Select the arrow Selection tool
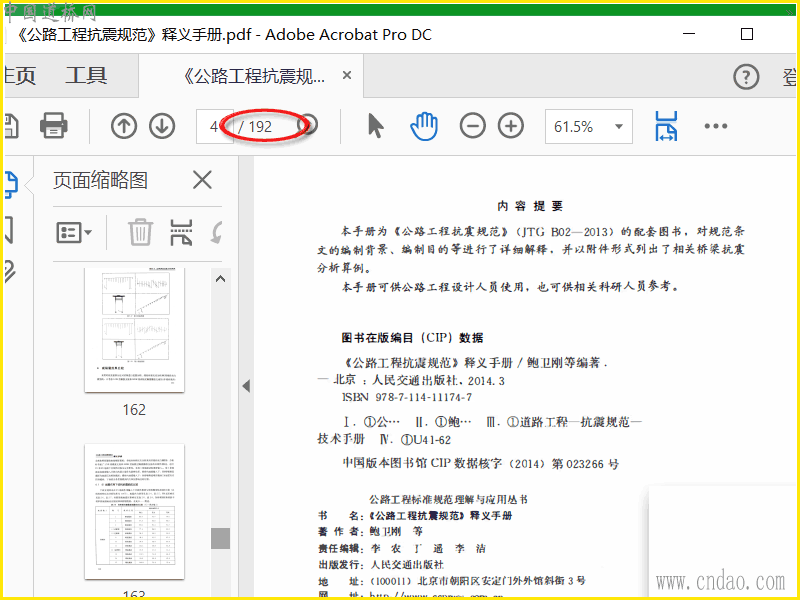This screenshot has height=600, width=800. coord(376,126)
